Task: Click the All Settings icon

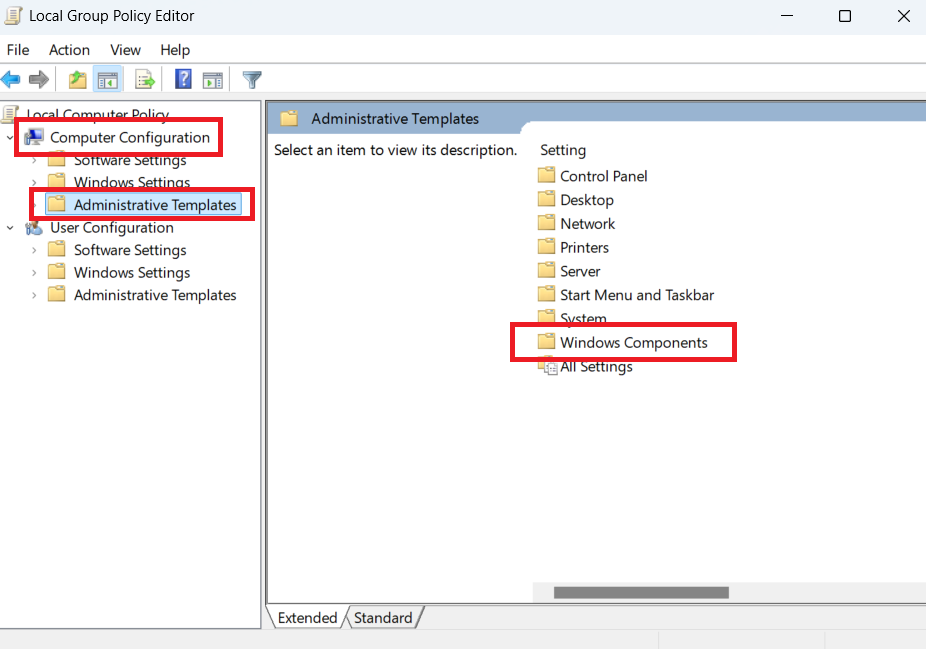Action: point(547,366)
